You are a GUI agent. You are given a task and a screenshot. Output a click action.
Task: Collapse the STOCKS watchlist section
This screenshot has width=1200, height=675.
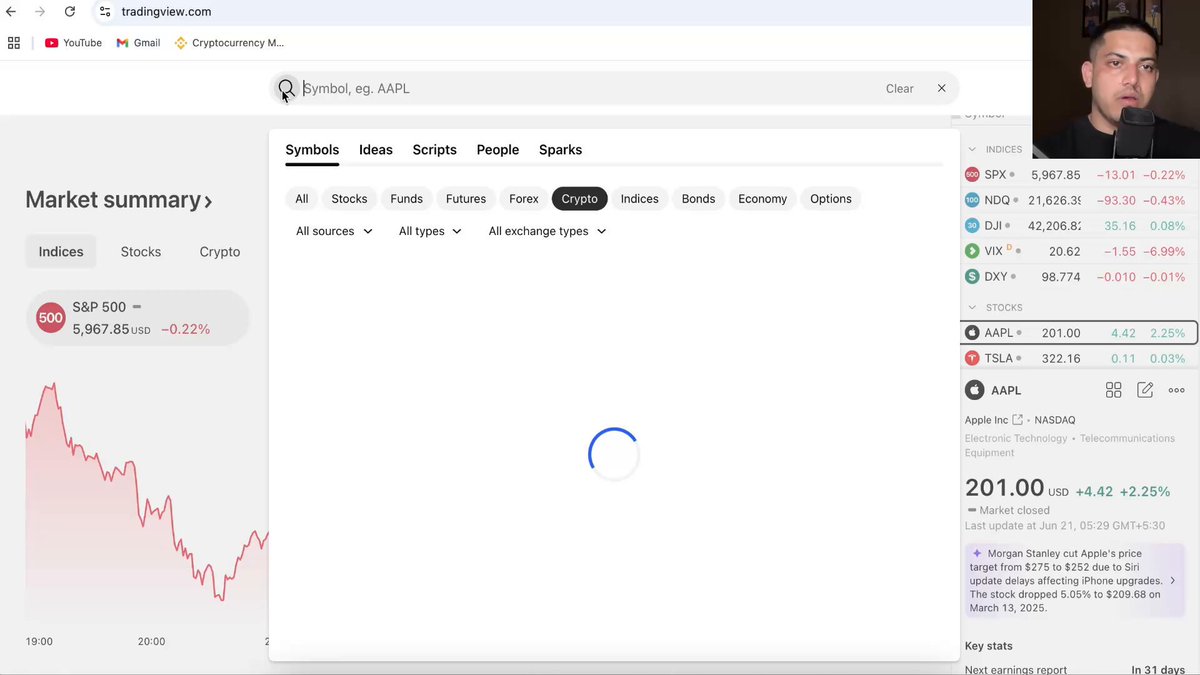[x=972, y=307]
